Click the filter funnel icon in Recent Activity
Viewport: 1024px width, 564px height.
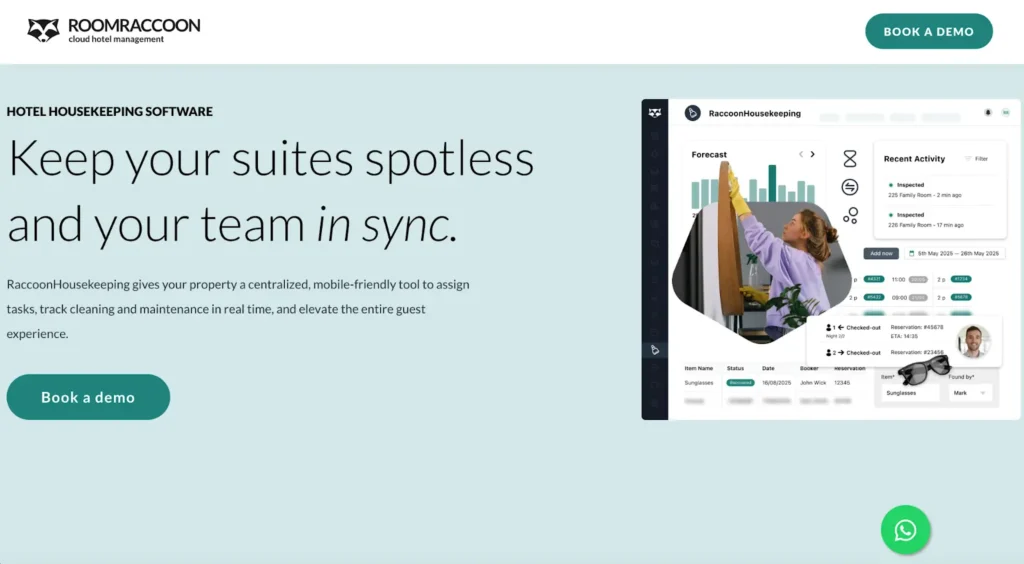(x=968, y=159)
